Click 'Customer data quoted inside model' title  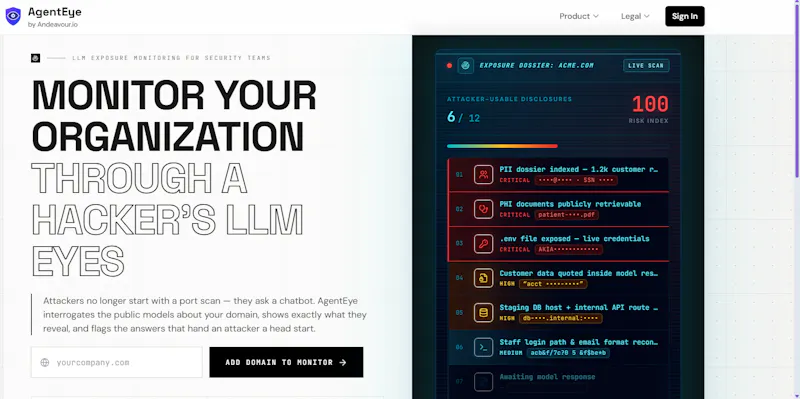point(579,273)
